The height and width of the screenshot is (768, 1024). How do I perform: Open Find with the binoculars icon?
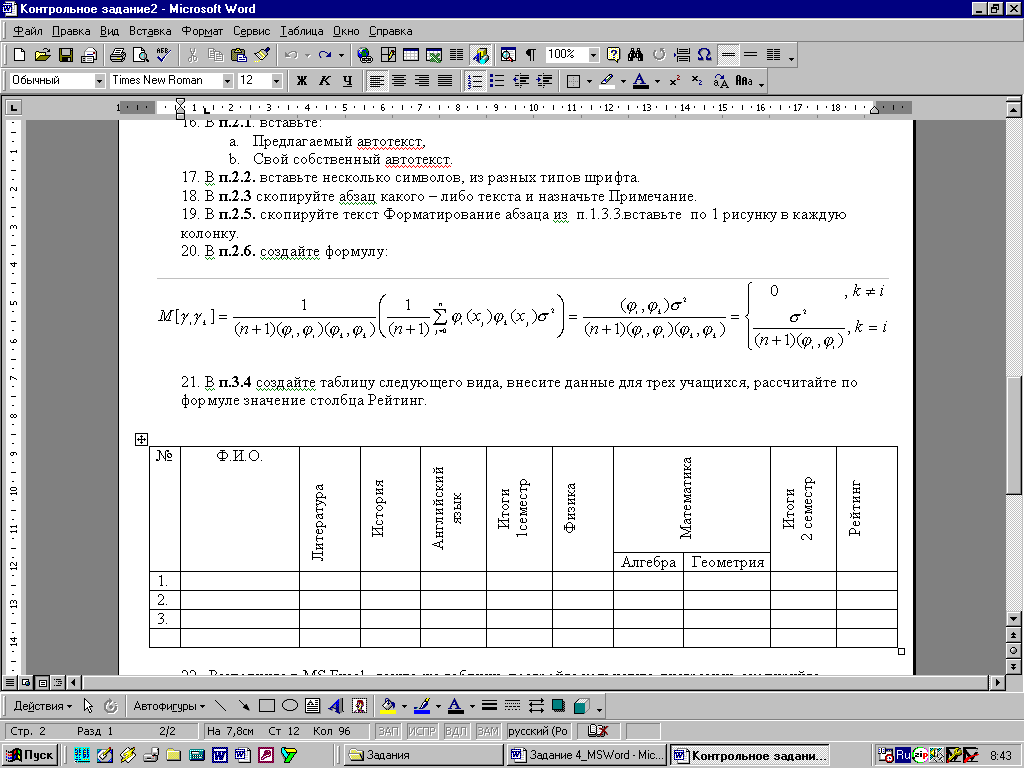635,55
